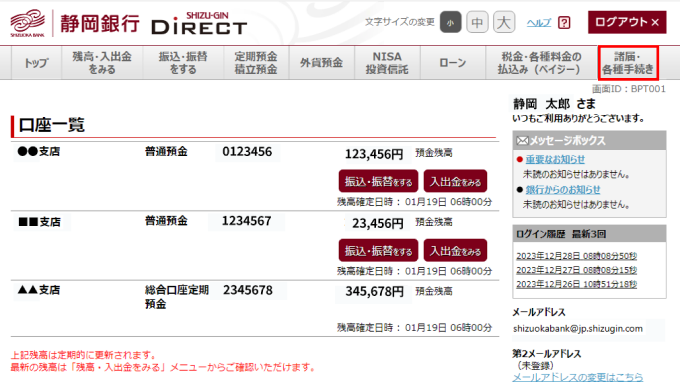The width and height of the screenshot is (680, 382).
Task: Open 銀行からのお知らせ link
Action: [563, 189]
